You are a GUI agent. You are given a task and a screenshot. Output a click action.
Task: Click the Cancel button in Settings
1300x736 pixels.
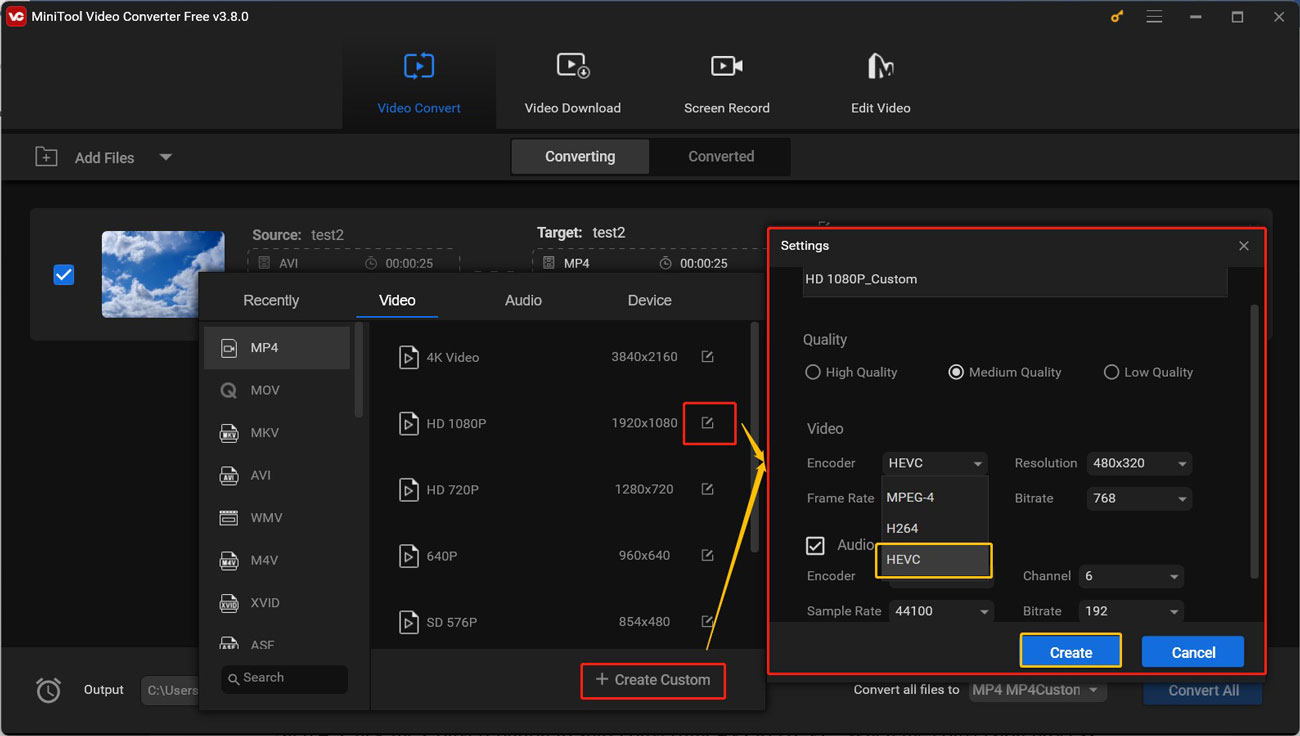[1193, 652]
